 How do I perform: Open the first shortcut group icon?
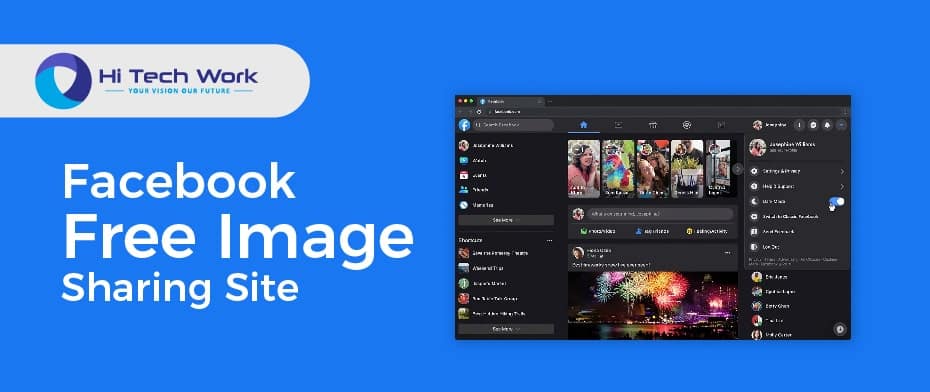click(x=464, y=253)
